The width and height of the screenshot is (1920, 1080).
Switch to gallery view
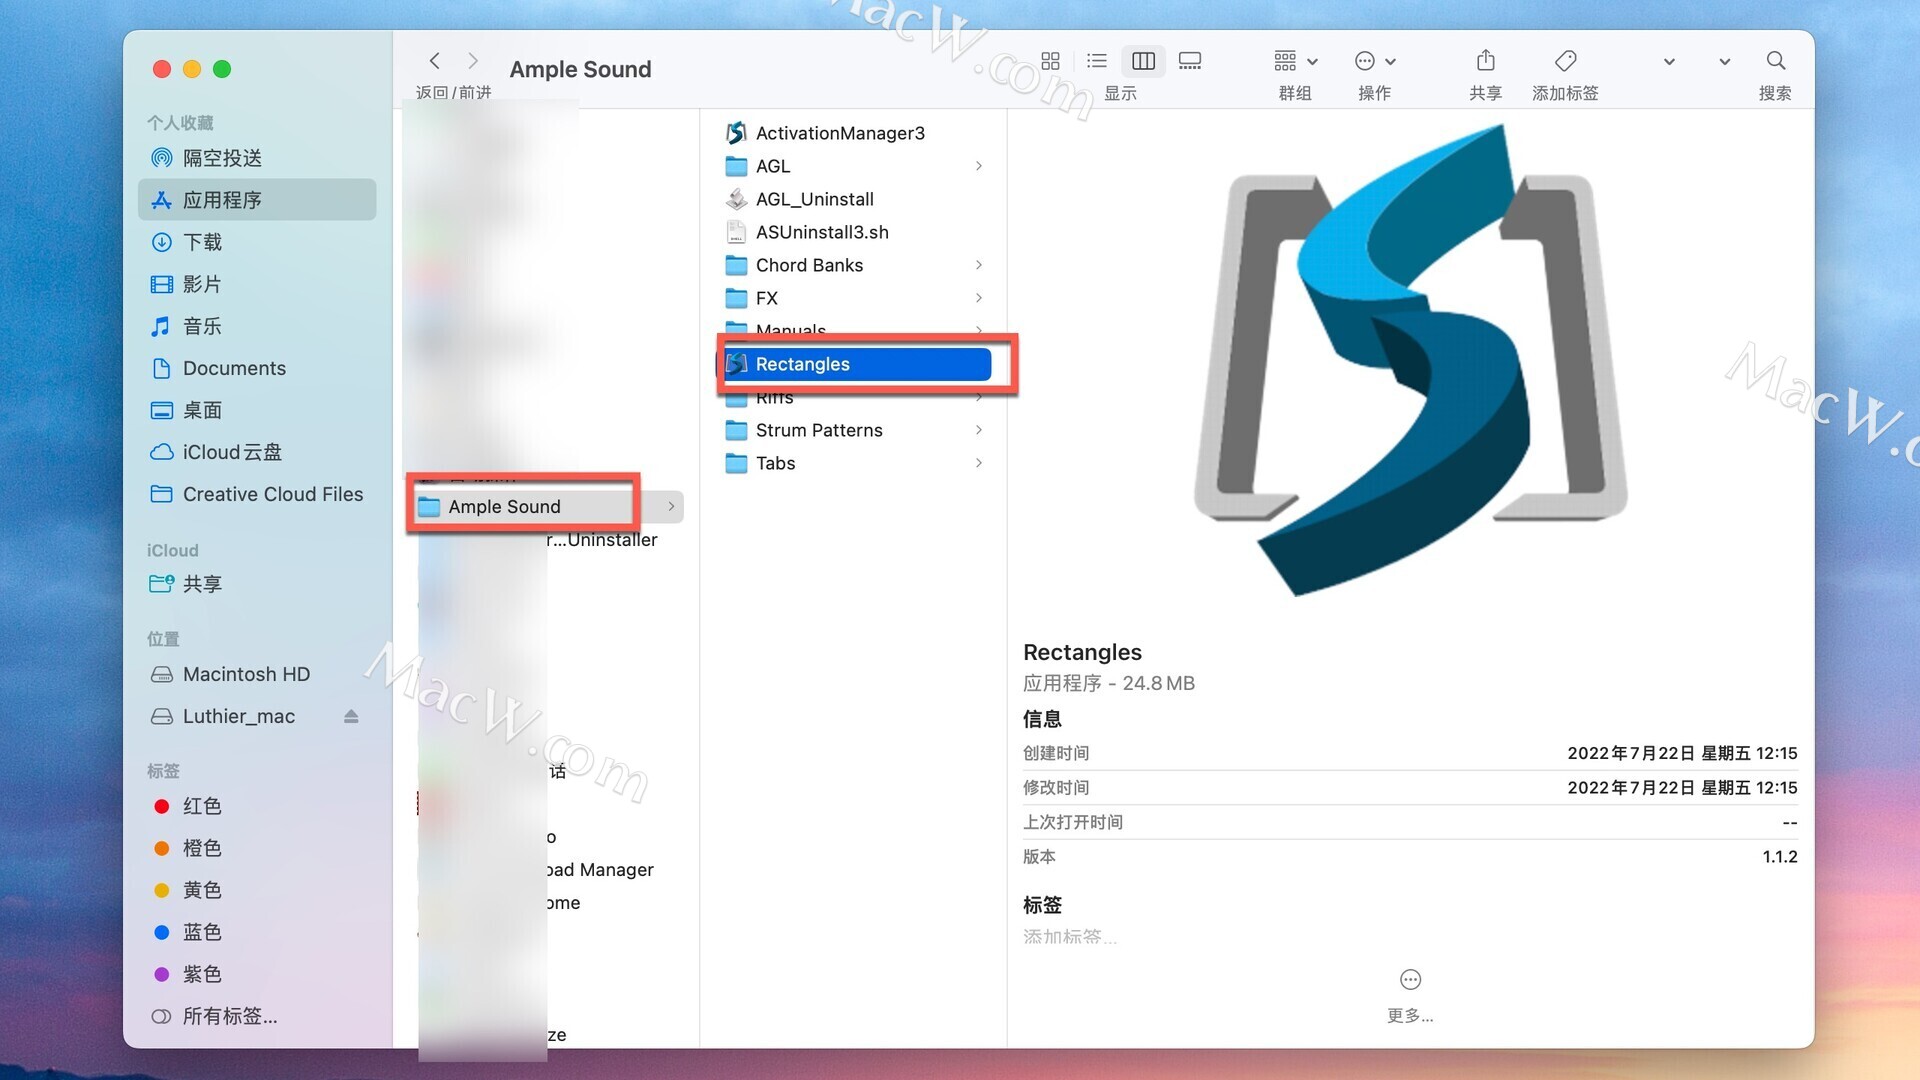click(x=1190, y=61)
